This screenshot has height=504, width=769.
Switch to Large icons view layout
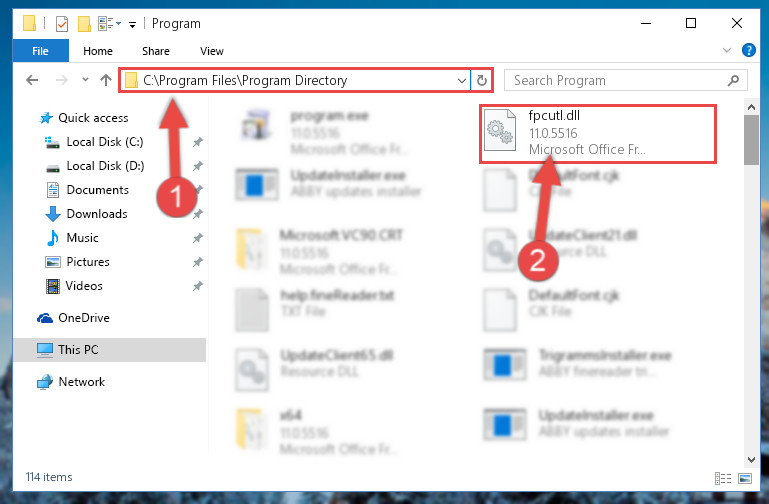coord(744,478)
